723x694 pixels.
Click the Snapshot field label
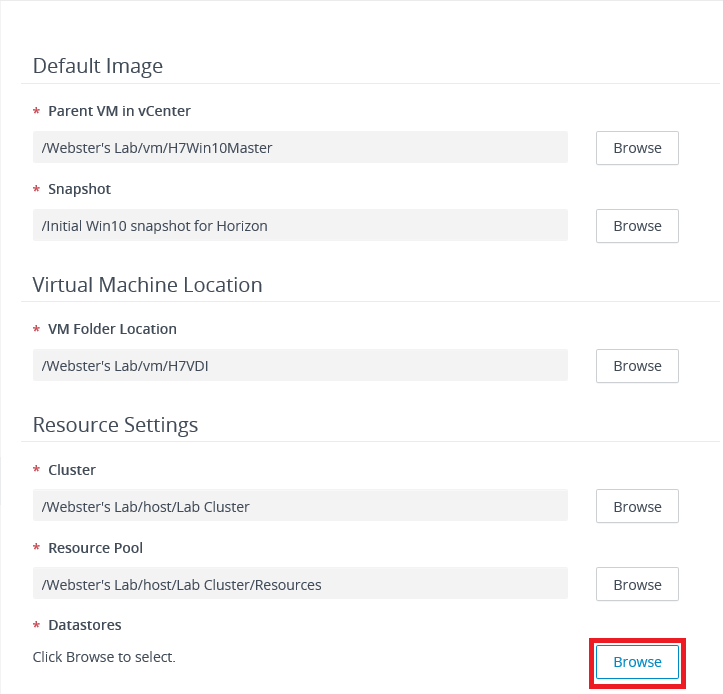click(79, 189)
